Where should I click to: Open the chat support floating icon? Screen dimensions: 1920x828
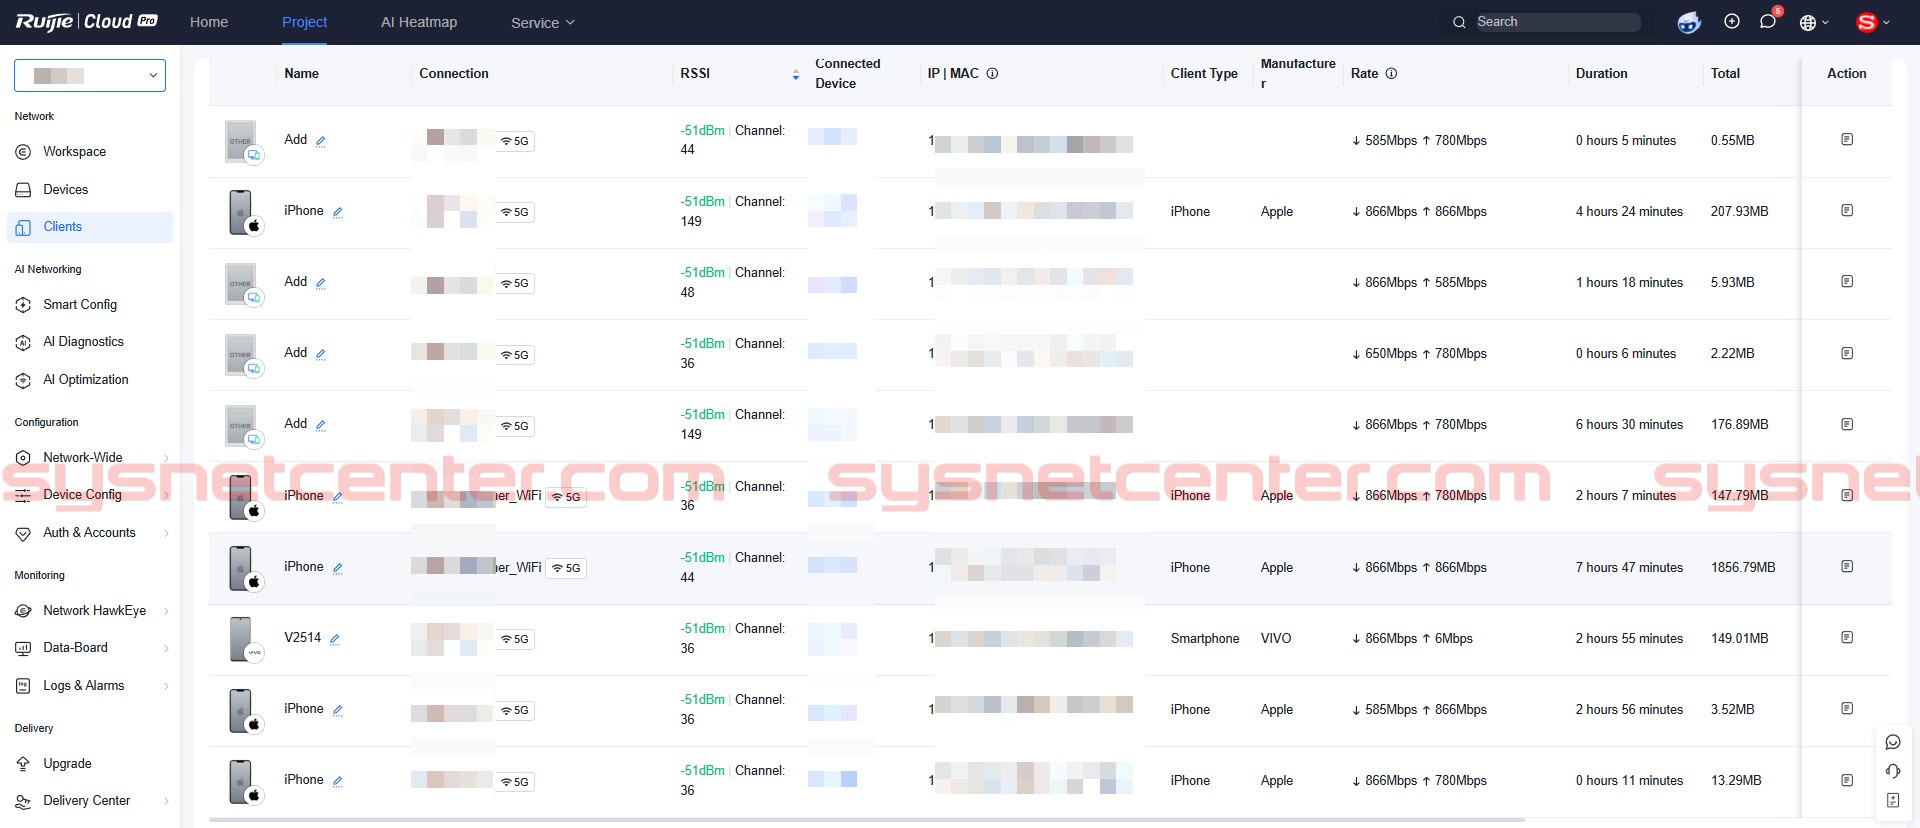pos(1892,742)
